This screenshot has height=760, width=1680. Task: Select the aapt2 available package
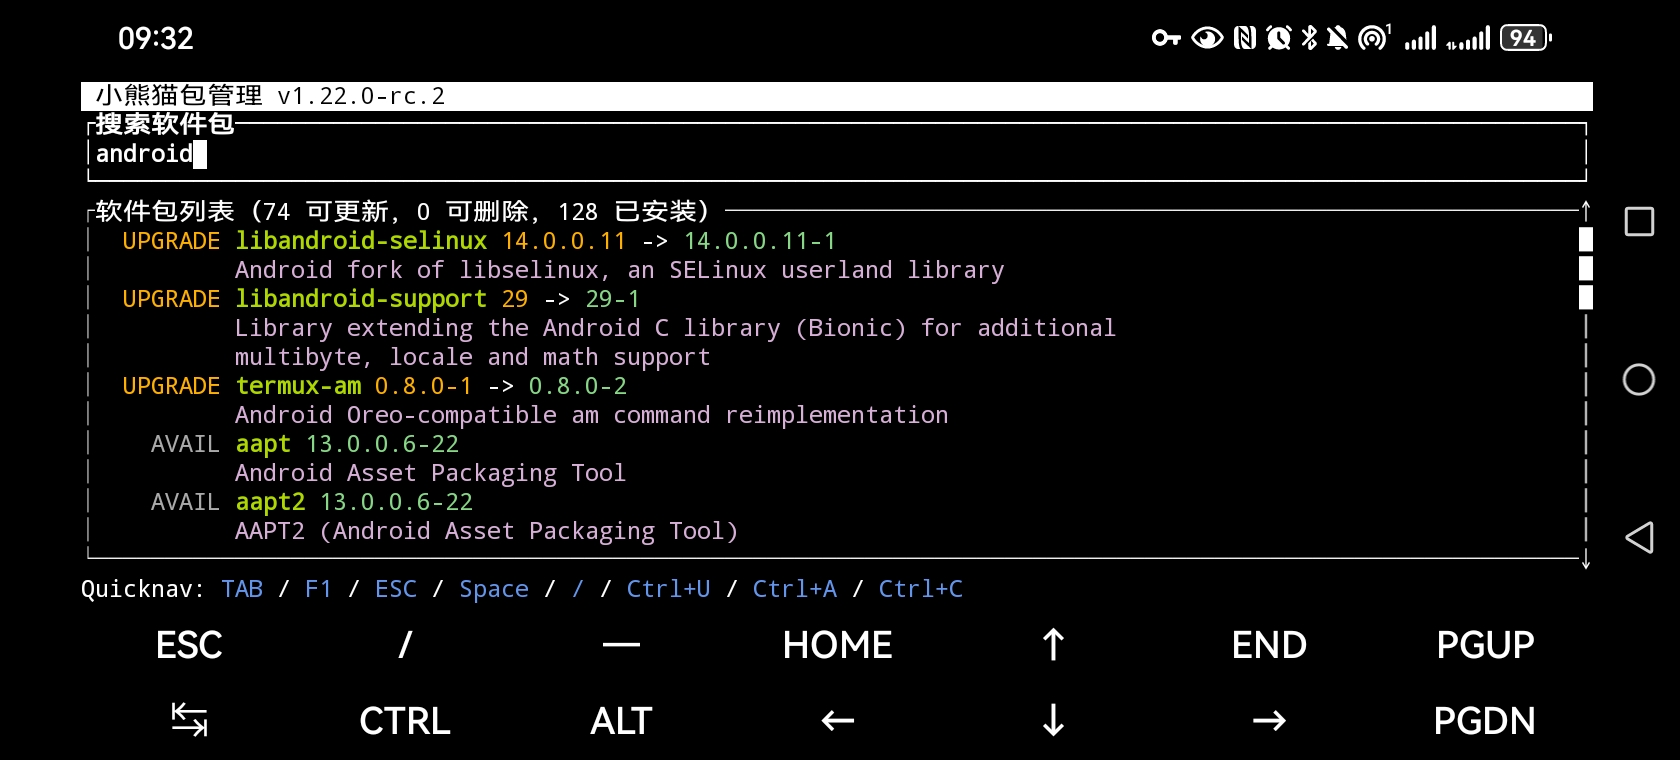pos(270,502)
